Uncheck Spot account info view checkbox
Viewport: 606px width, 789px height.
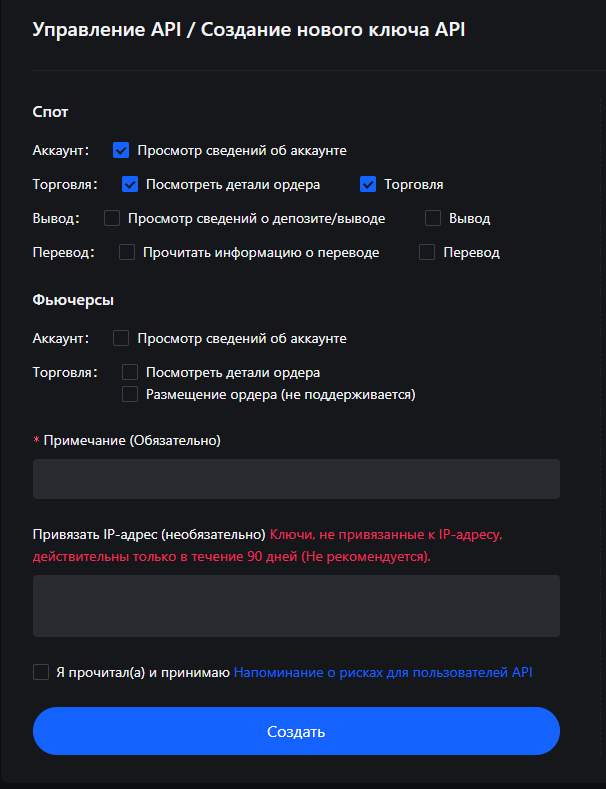[122, 150]
